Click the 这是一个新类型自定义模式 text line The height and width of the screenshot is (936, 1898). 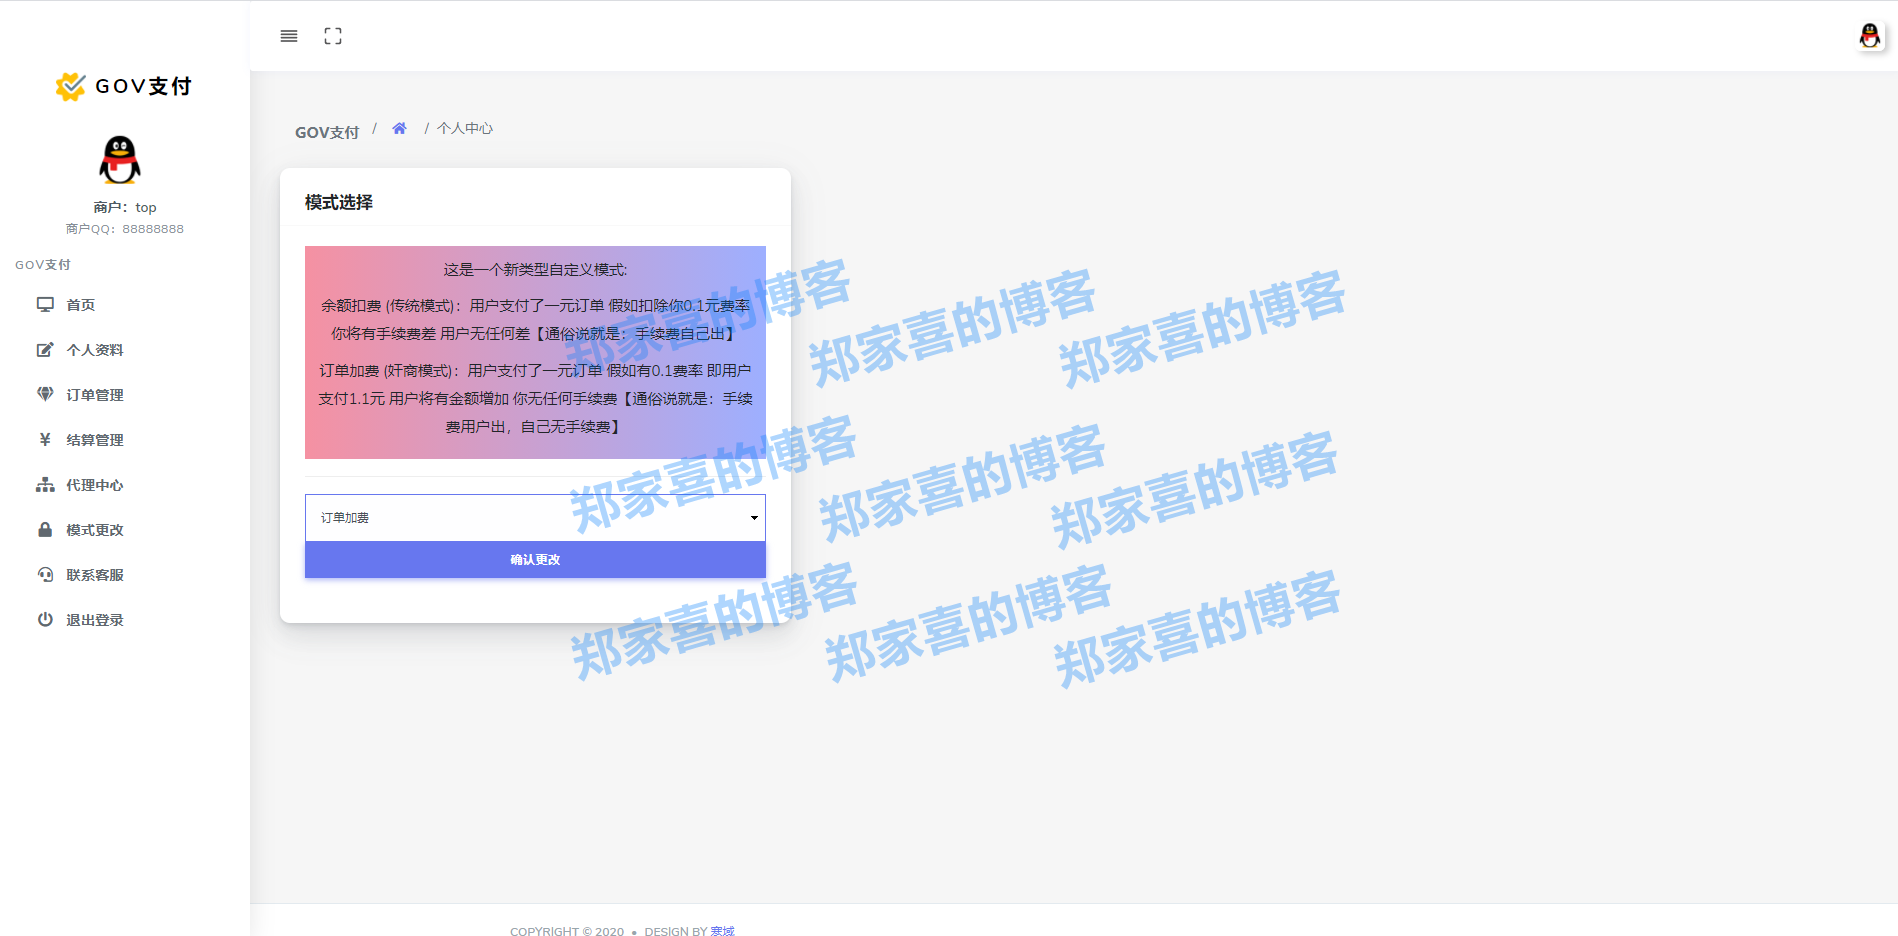[535, 269]
